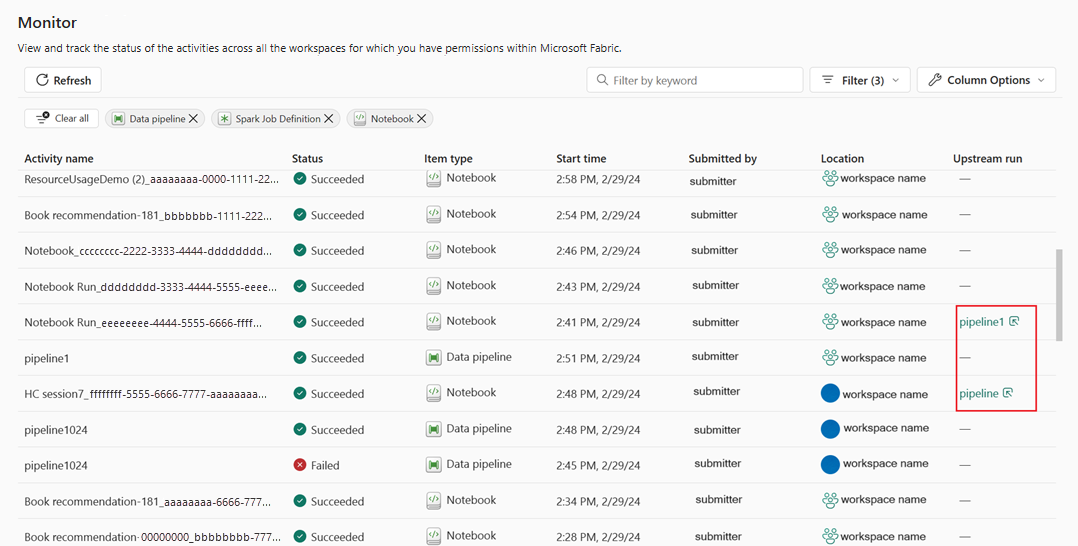This screenshot has height=546, width=1078.
Task: Open the pipeline1 upstream run link
Action: 981,322
